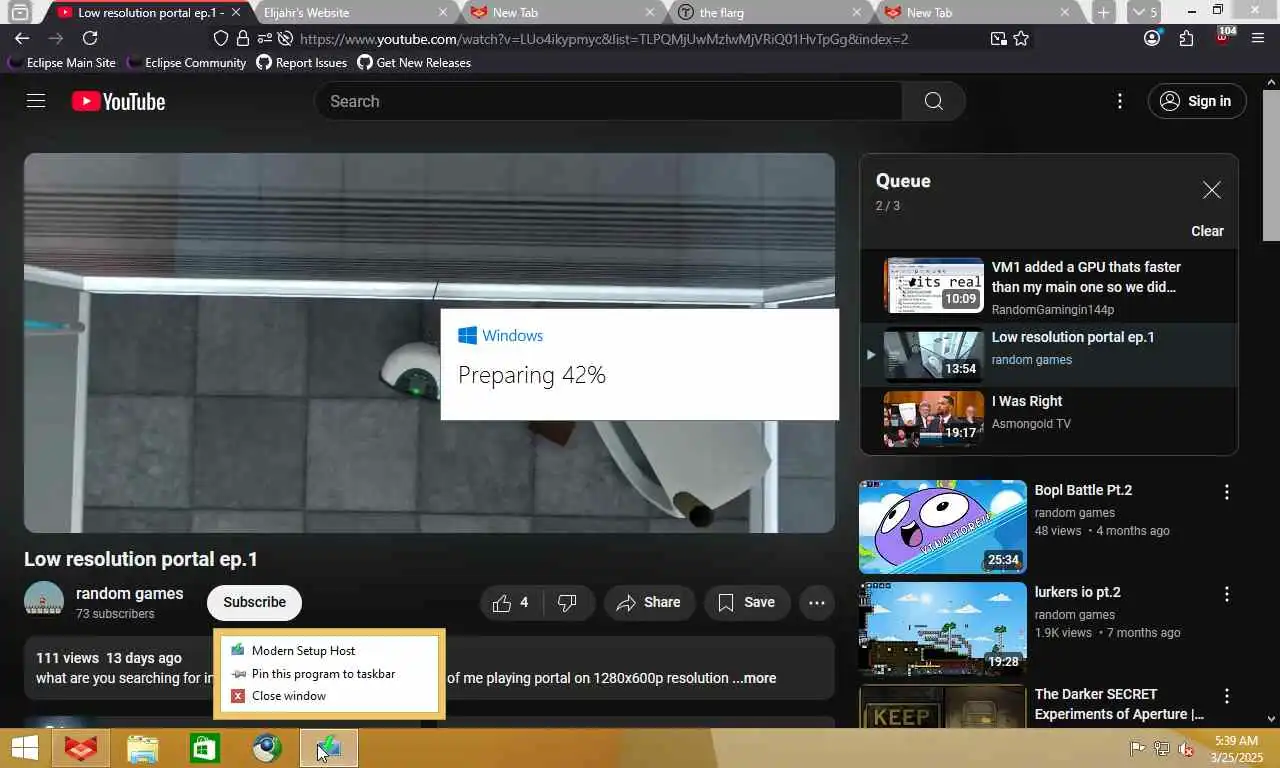Focus the YouTube search field
Image resolution: width=1280 pixels, height=768 pixels.
tap(609, 101)
